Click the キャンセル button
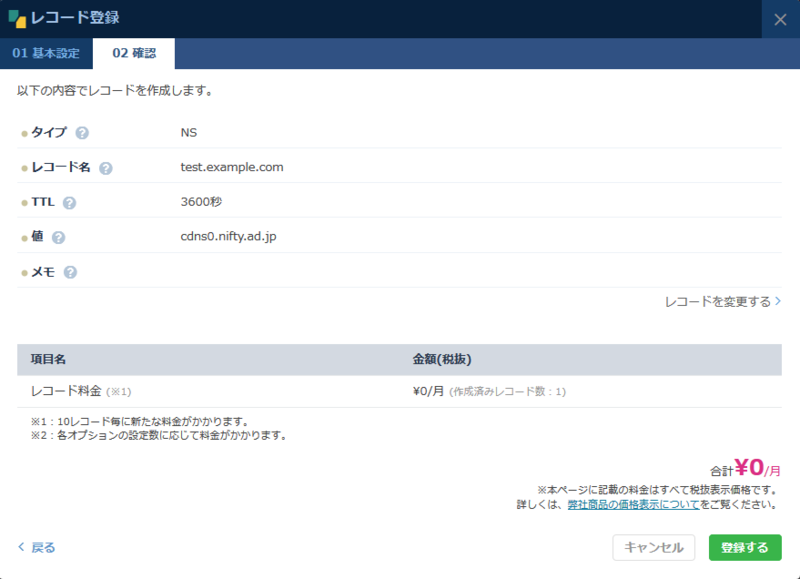800x579 pixels. pos(654,547)
